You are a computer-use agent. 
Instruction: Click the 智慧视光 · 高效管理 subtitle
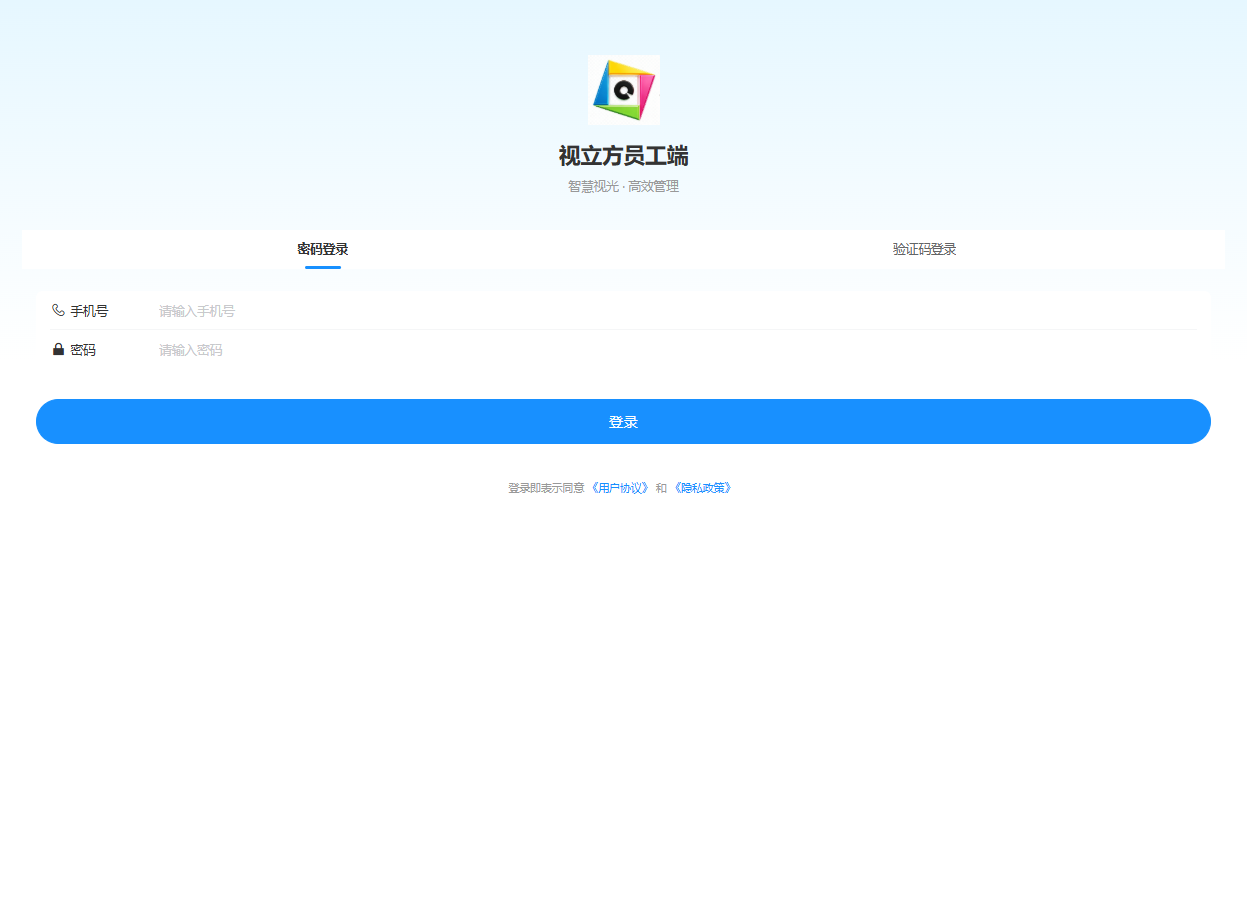tap(623, 187)
